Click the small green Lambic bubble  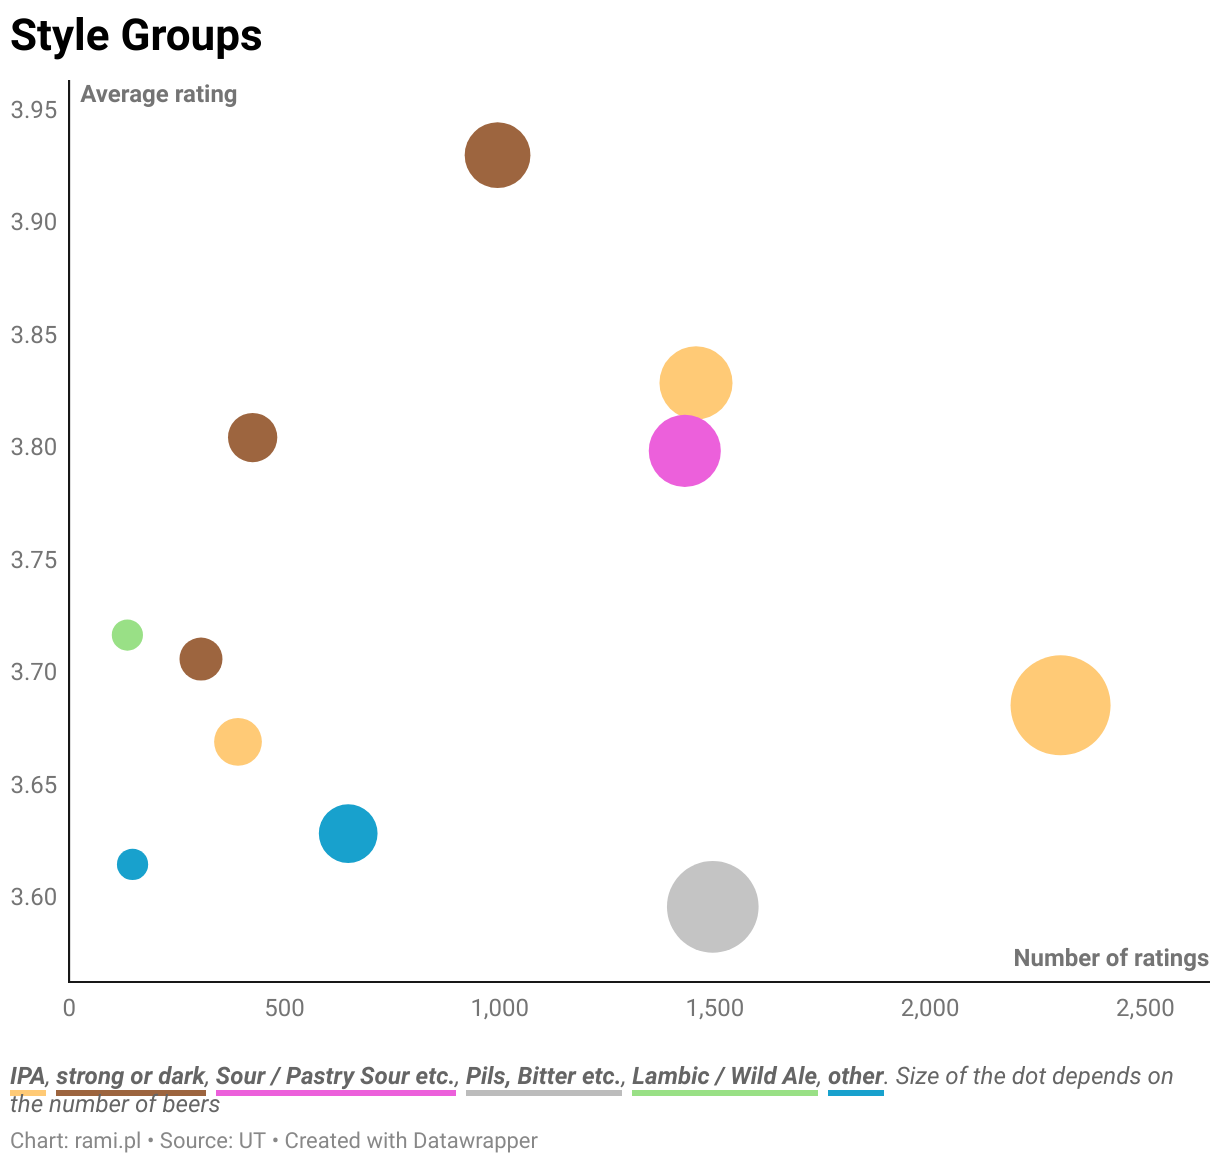point(127,635)
